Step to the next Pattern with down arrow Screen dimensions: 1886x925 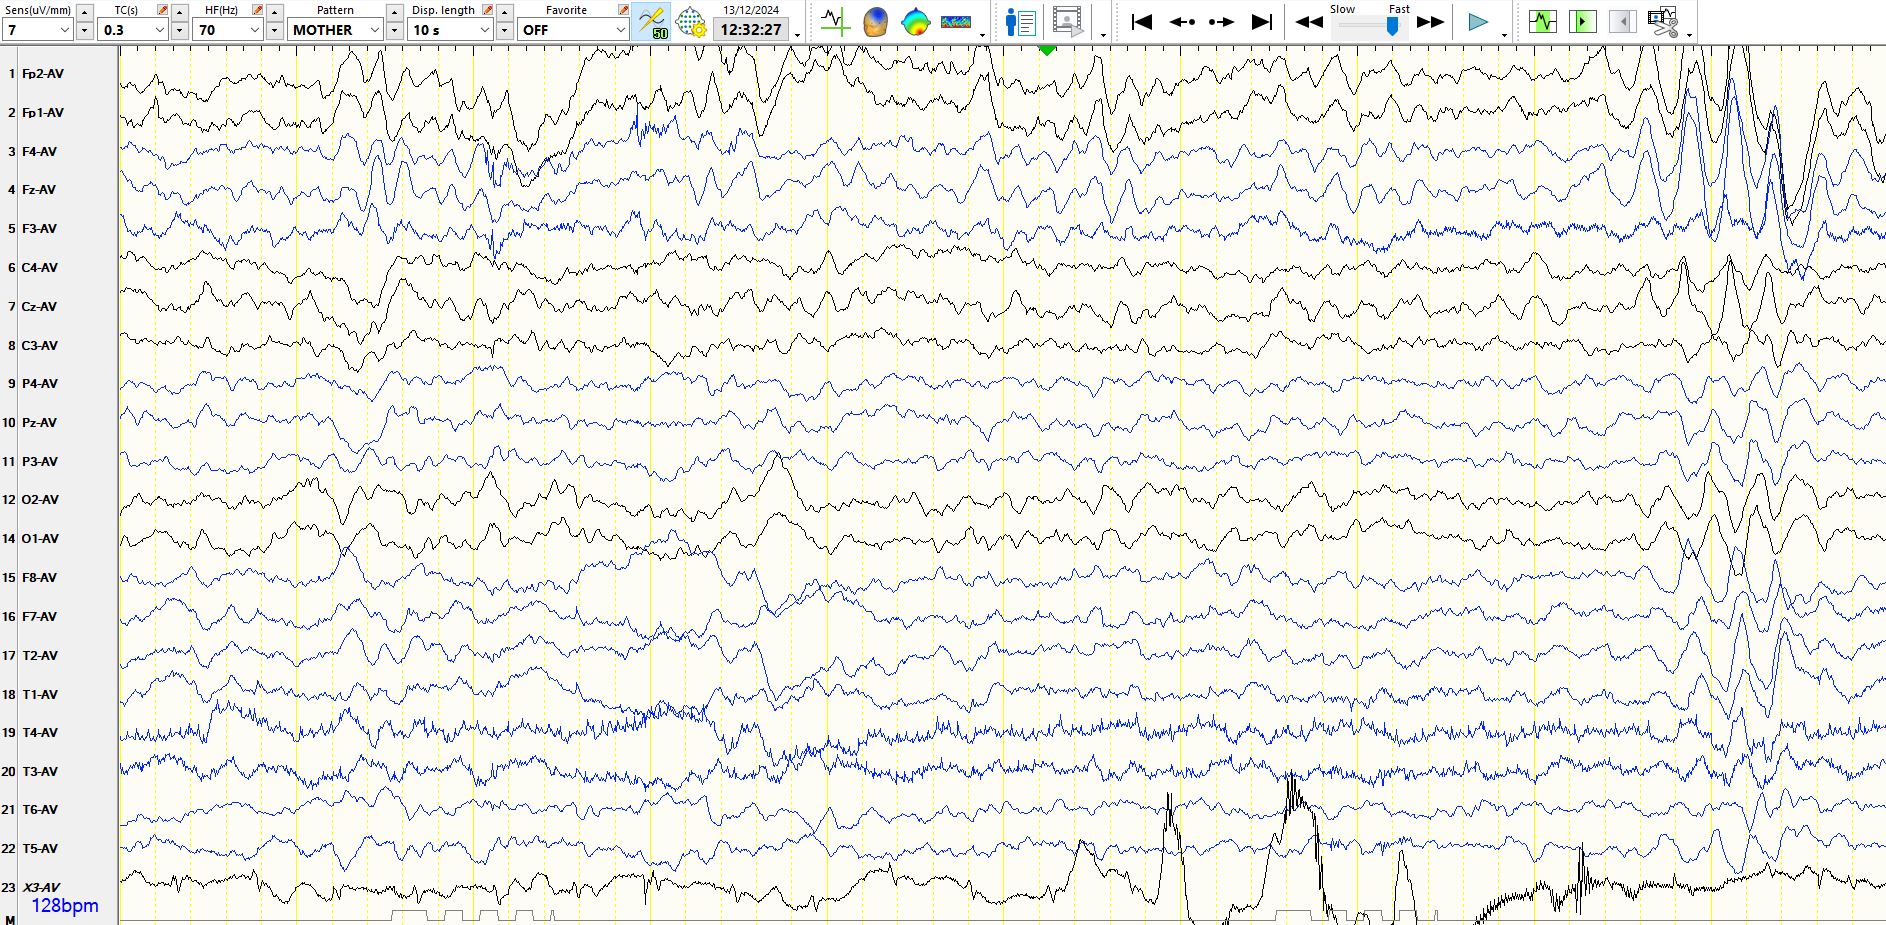pos(395,30)
